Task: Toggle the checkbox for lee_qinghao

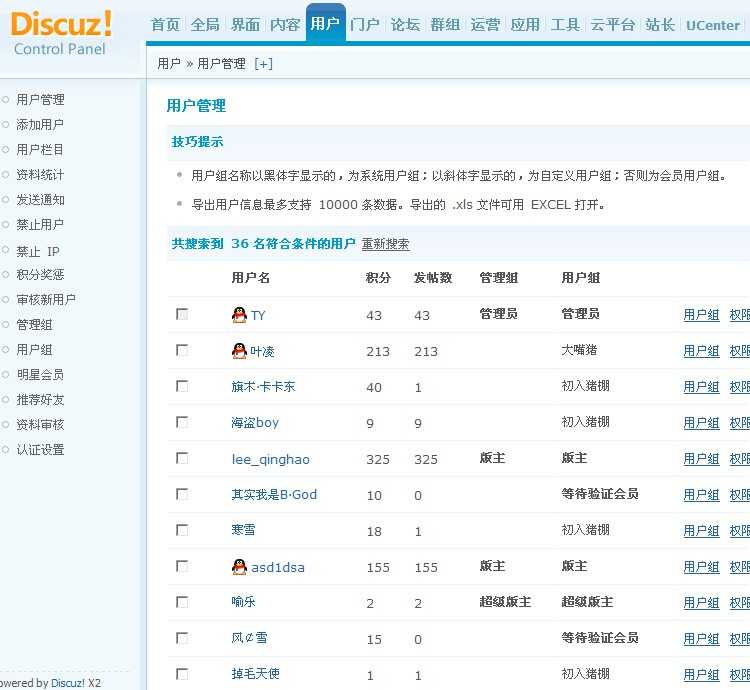Action: point(182,458)
